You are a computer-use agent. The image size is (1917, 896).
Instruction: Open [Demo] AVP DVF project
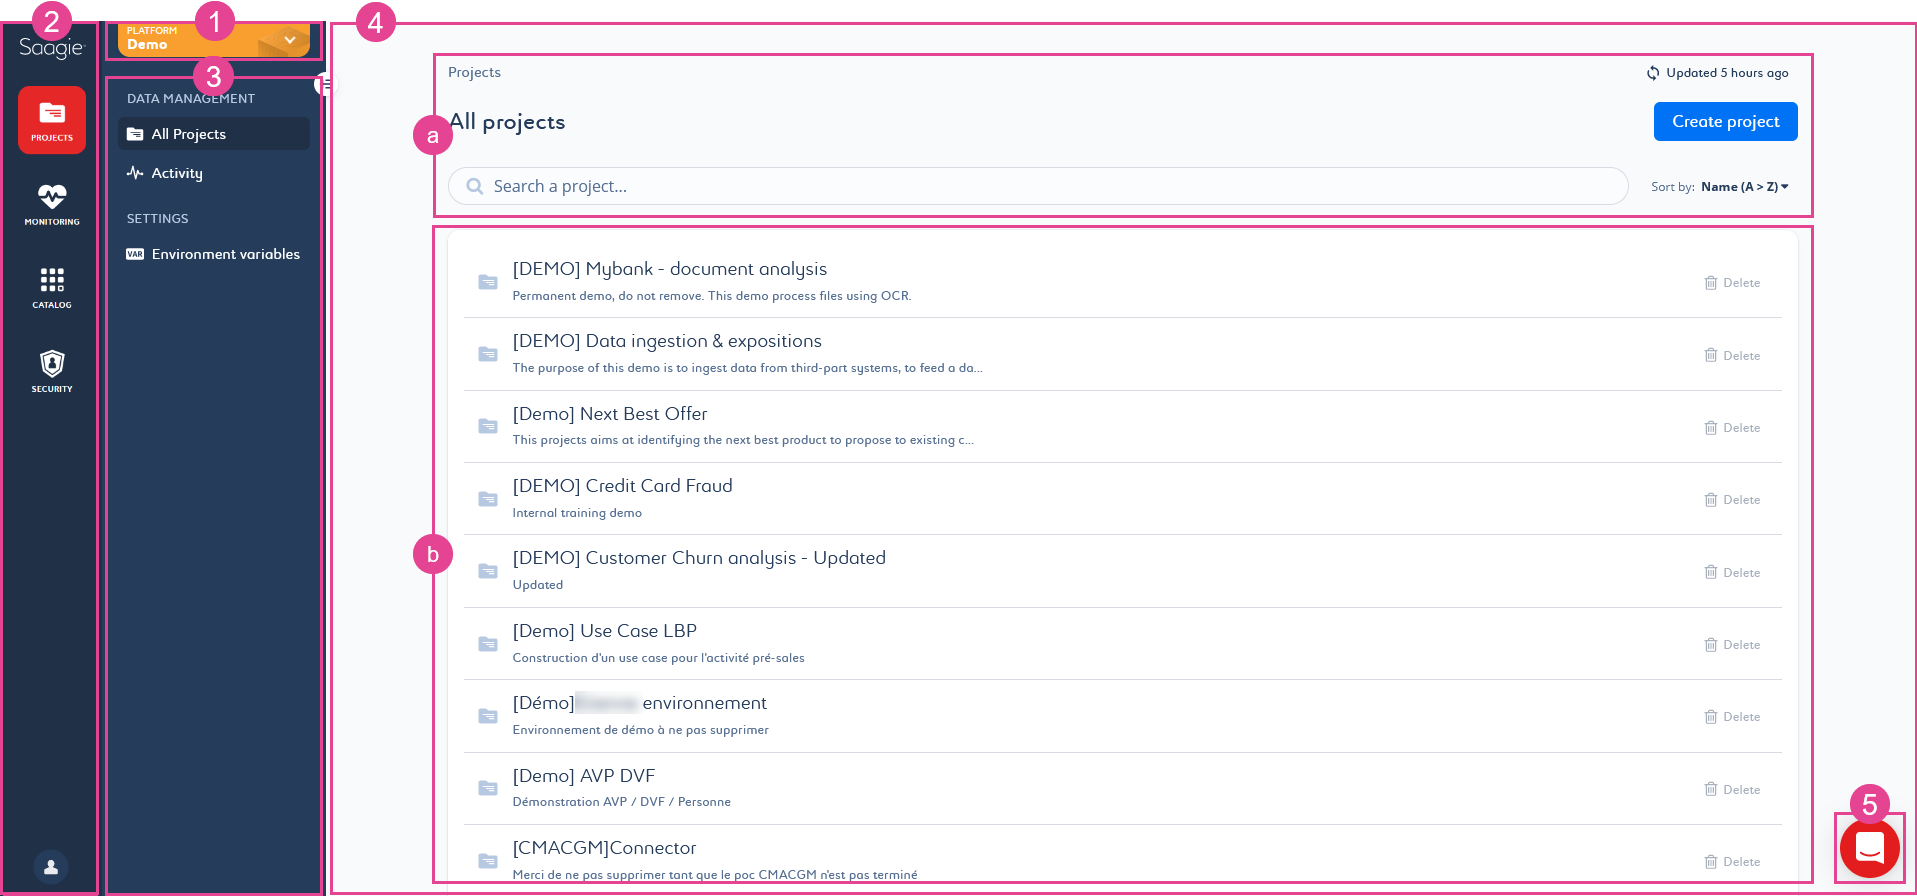pos(583,776)
